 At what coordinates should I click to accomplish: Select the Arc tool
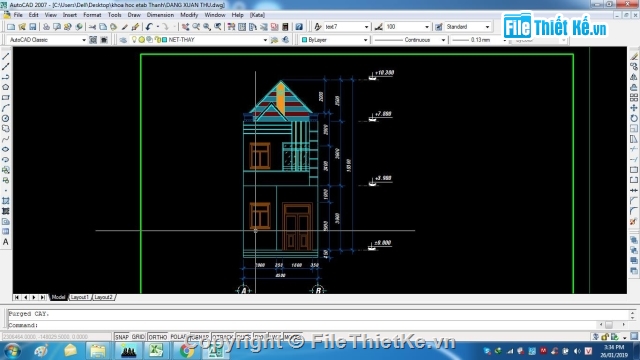click(x=6, y=108)
